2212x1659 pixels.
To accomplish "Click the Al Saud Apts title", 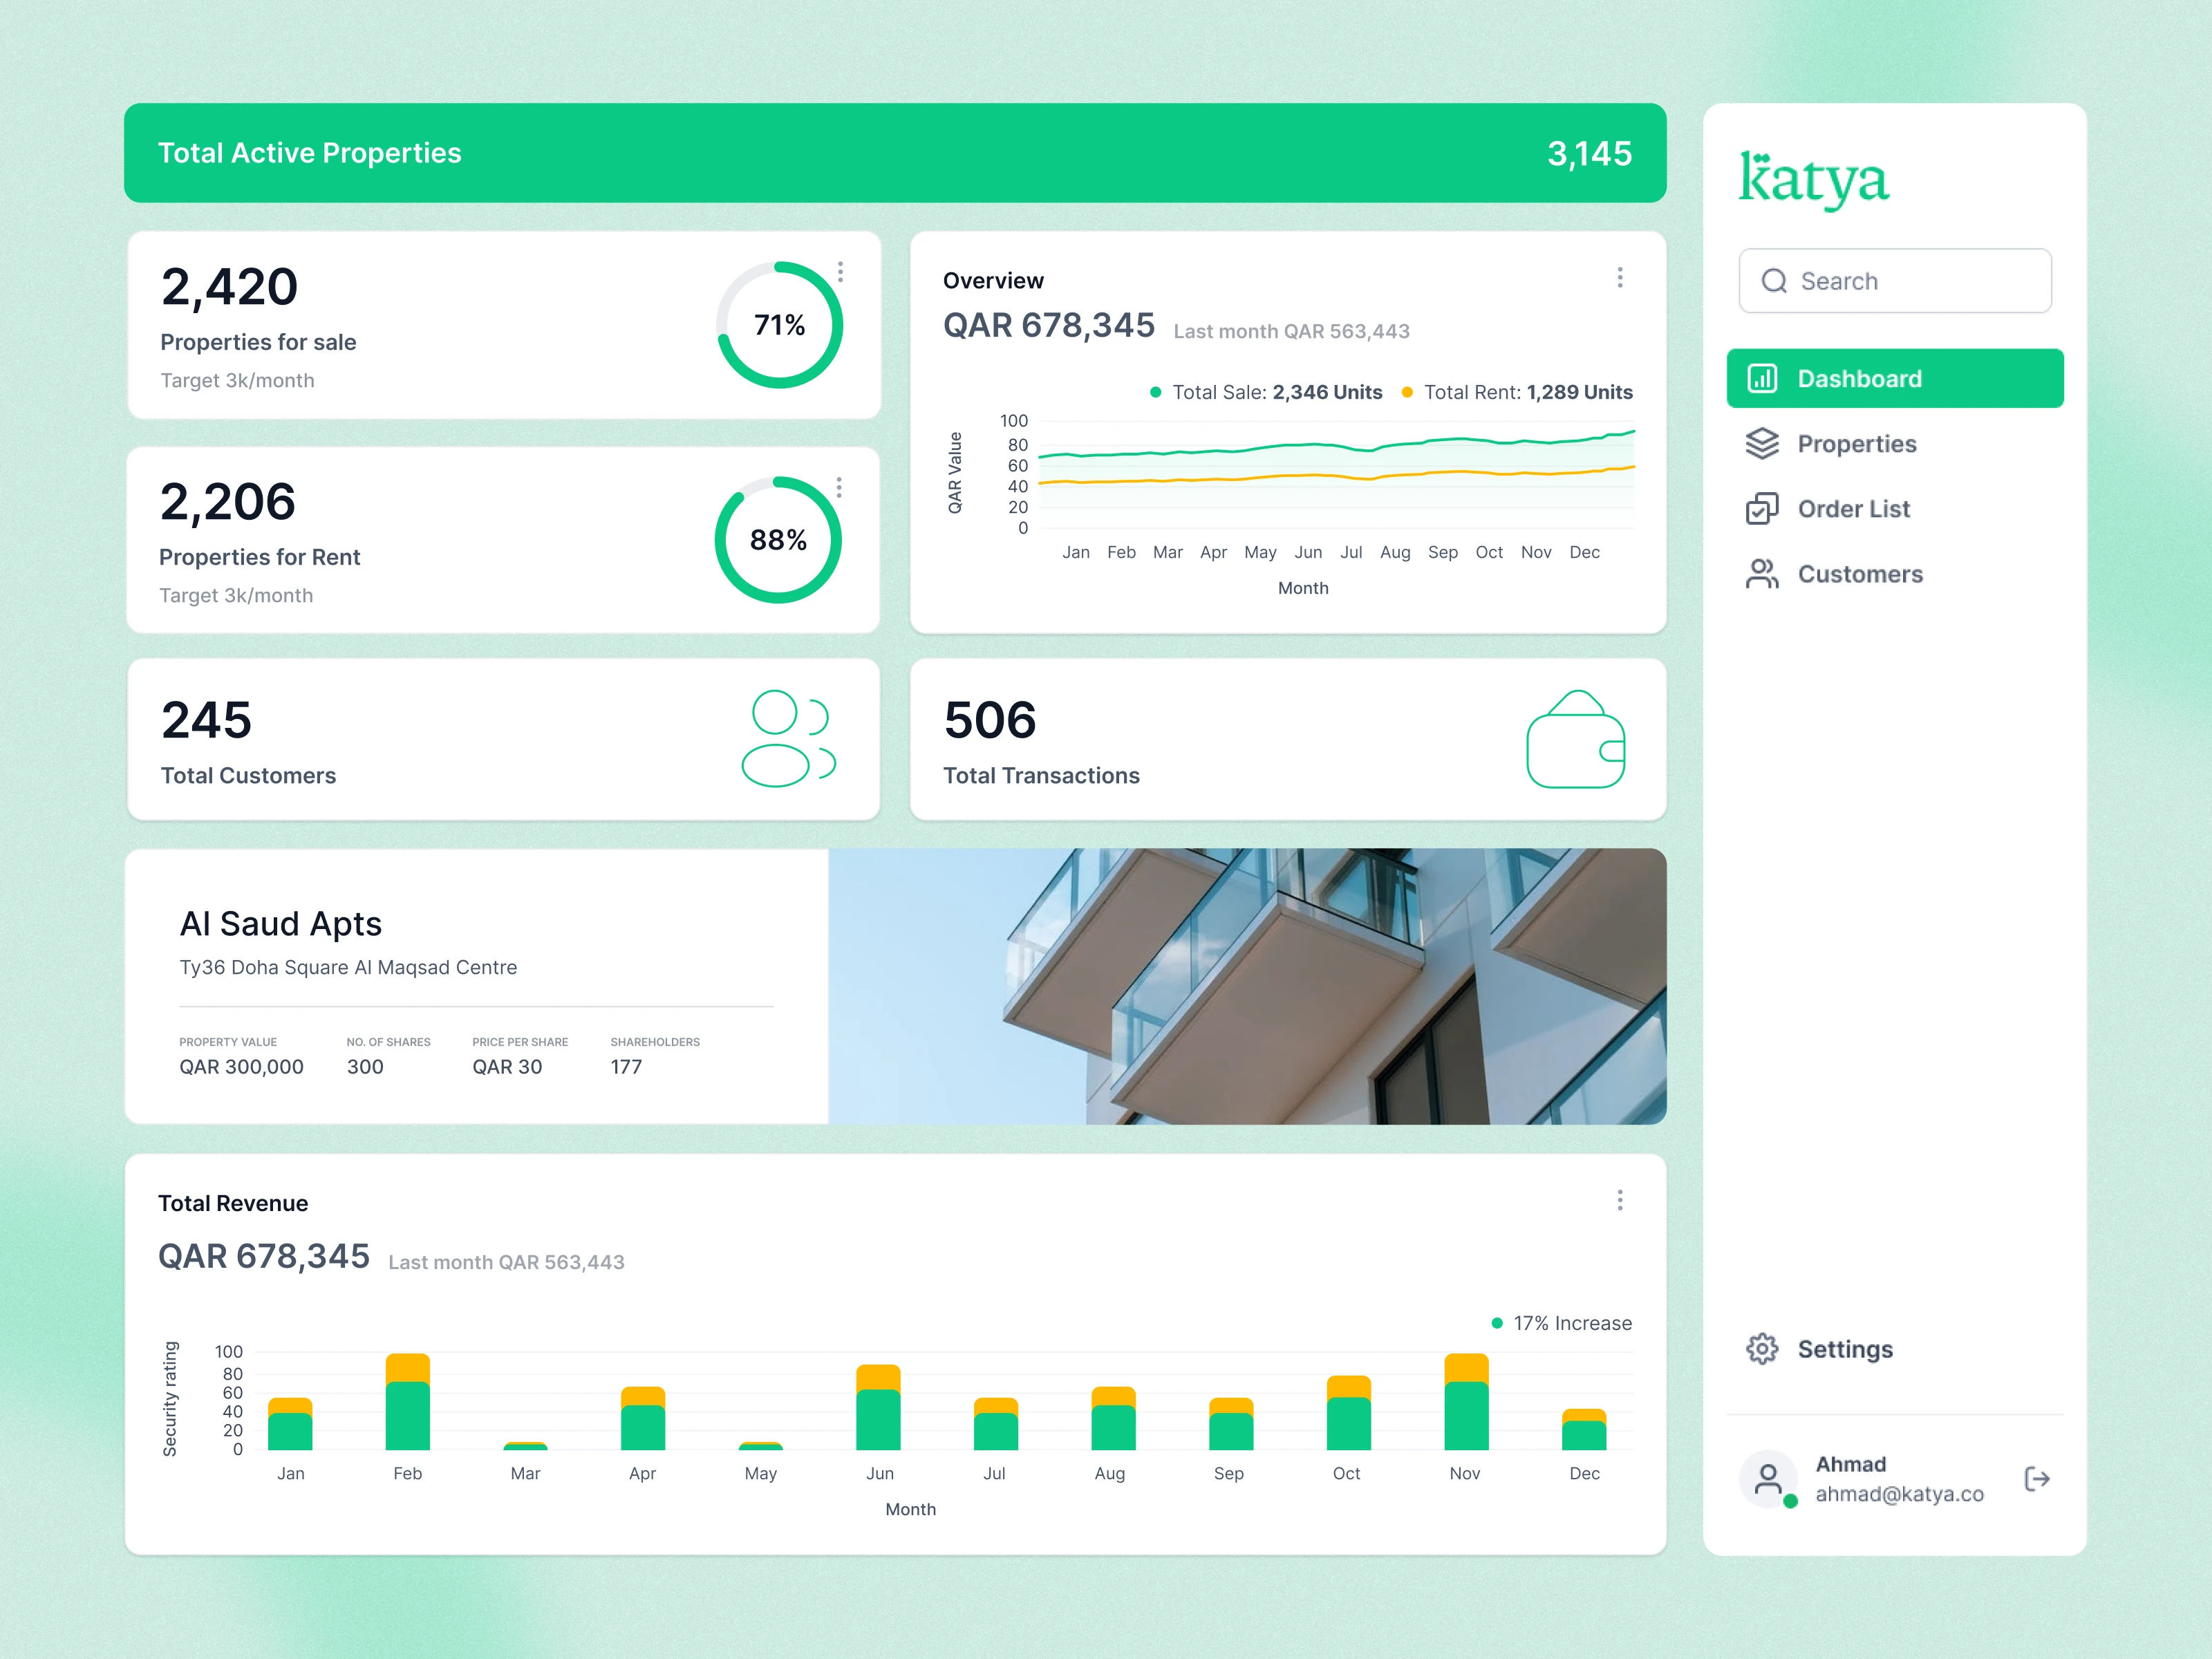I will point(281,923).
